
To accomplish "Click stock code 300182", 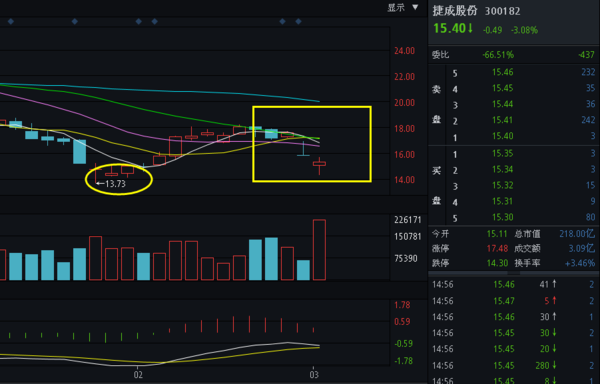I will (502, 11).
